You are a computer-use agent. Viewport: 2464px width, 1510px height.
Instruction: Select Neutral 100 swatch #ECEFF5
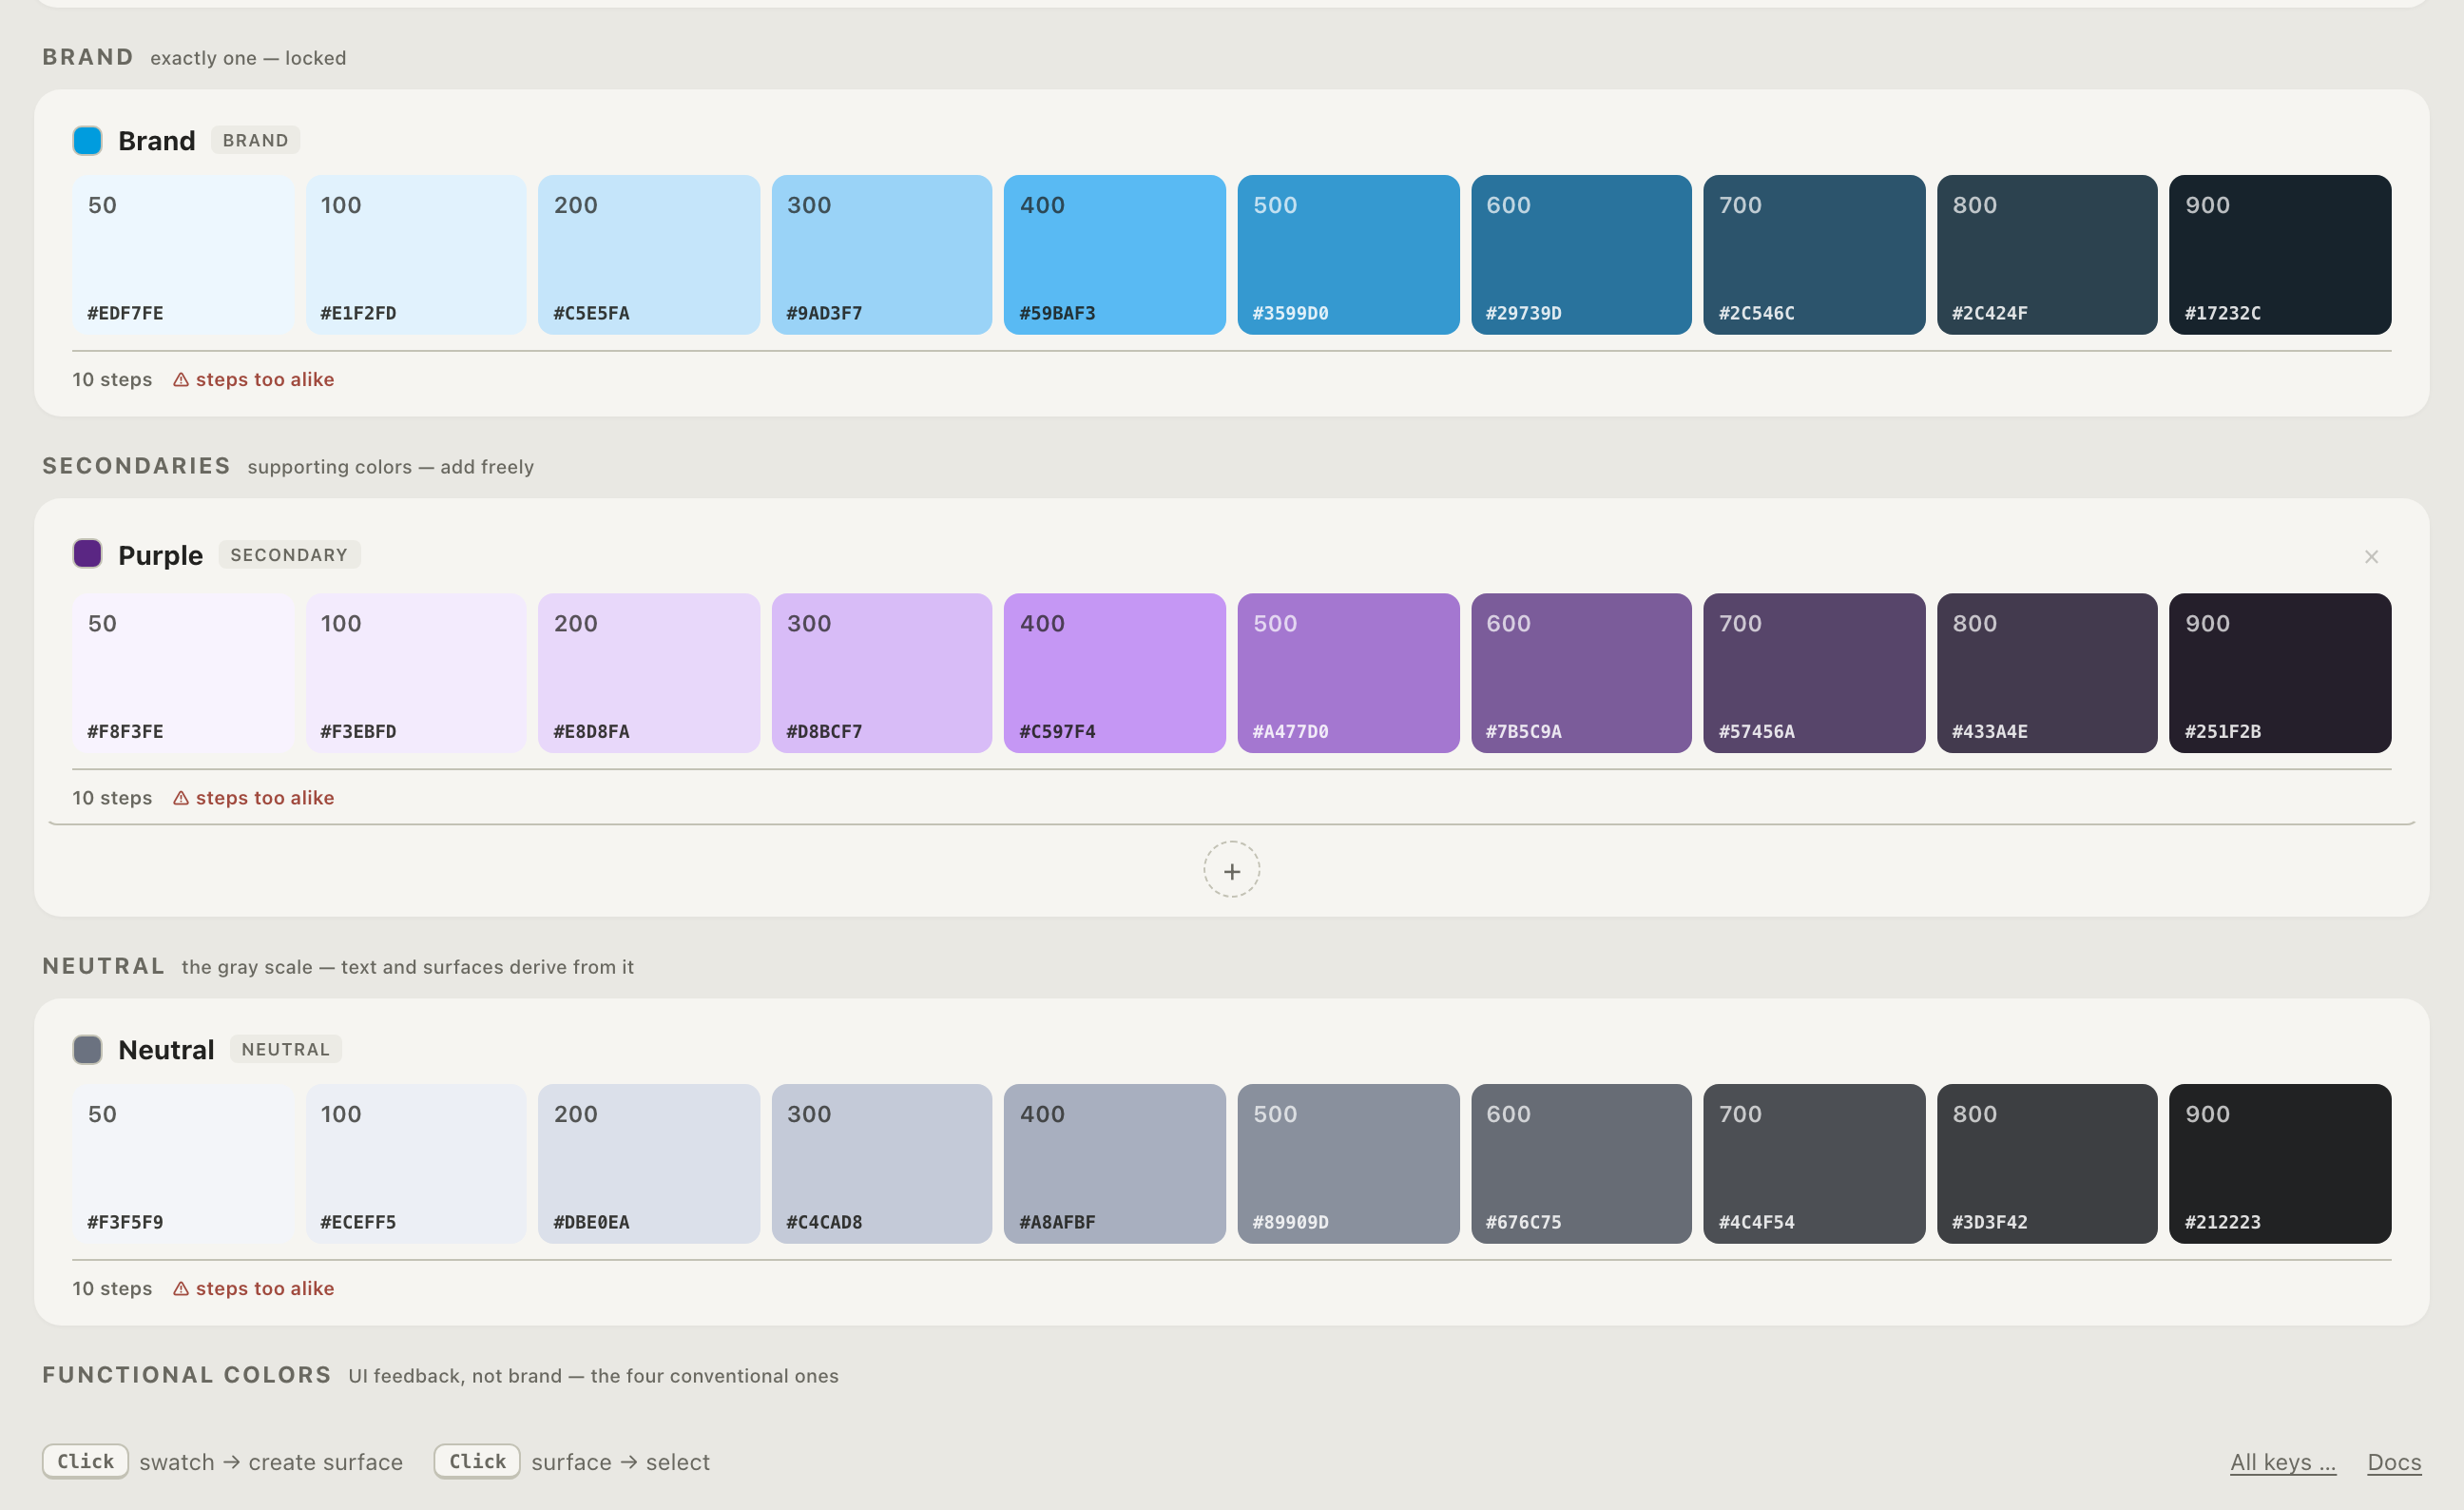click(x=416, y=1164)
